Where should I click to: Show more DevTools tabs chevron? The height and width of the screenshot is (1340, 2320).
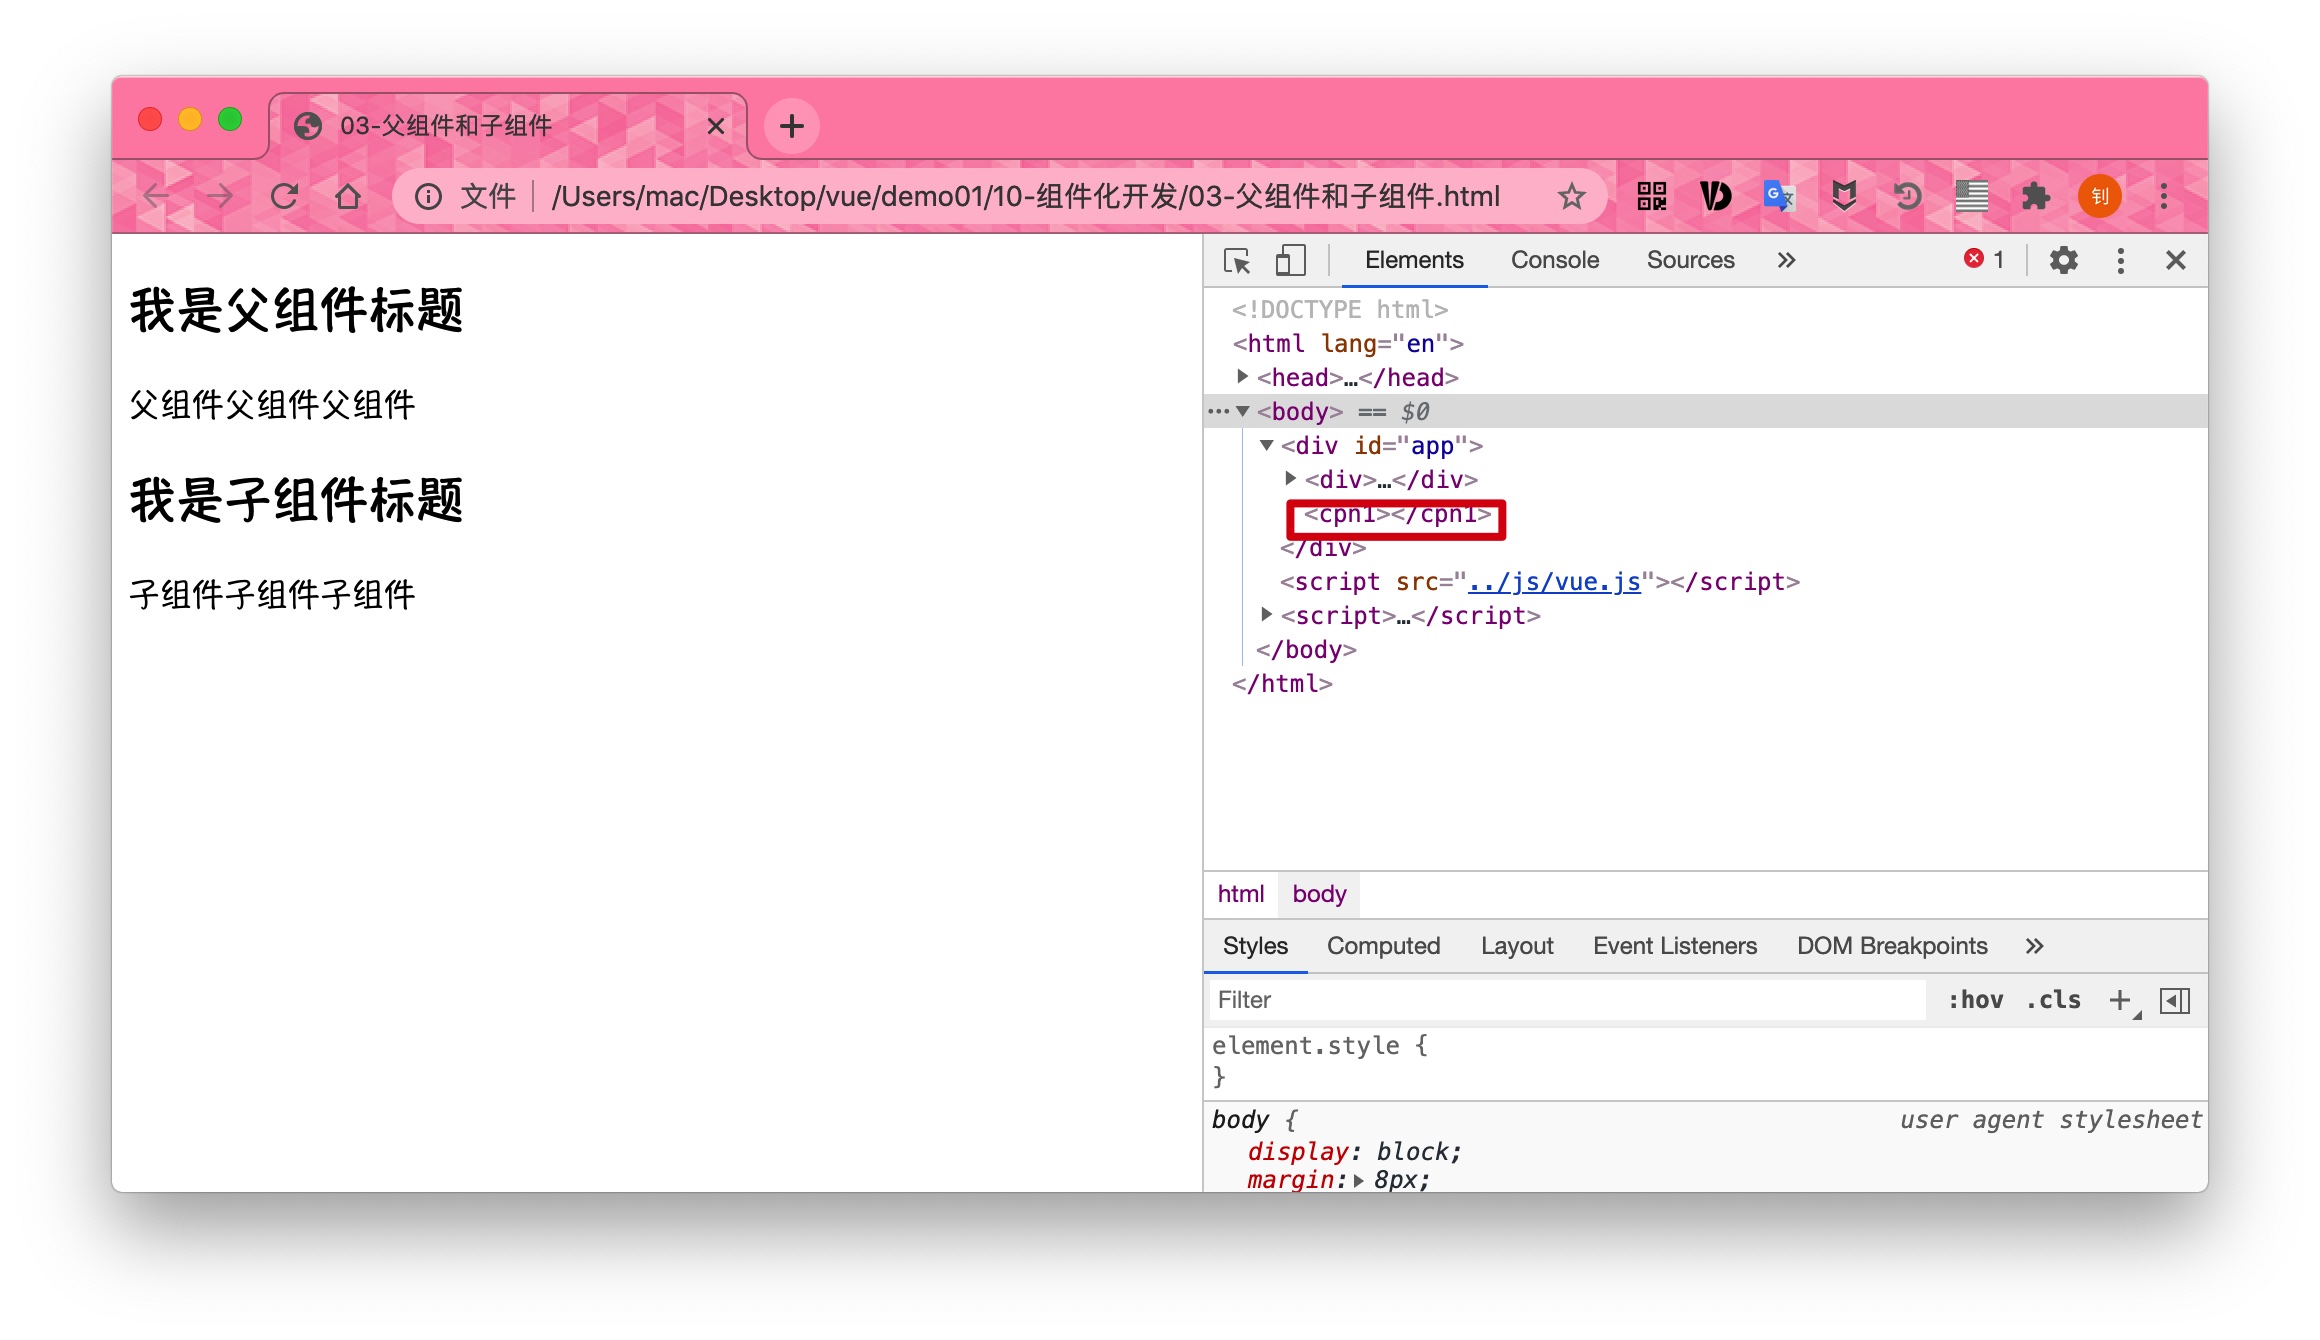point(1786,260)
